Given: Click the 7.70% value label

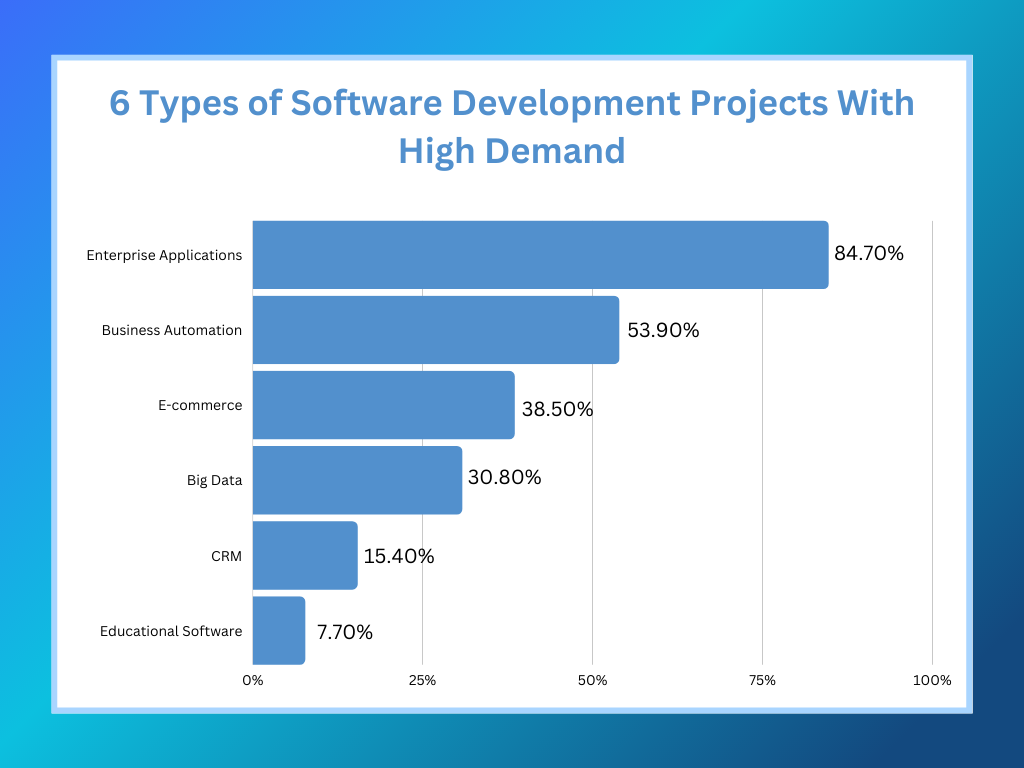Looking at the screenshot, I should pos(345,632).
